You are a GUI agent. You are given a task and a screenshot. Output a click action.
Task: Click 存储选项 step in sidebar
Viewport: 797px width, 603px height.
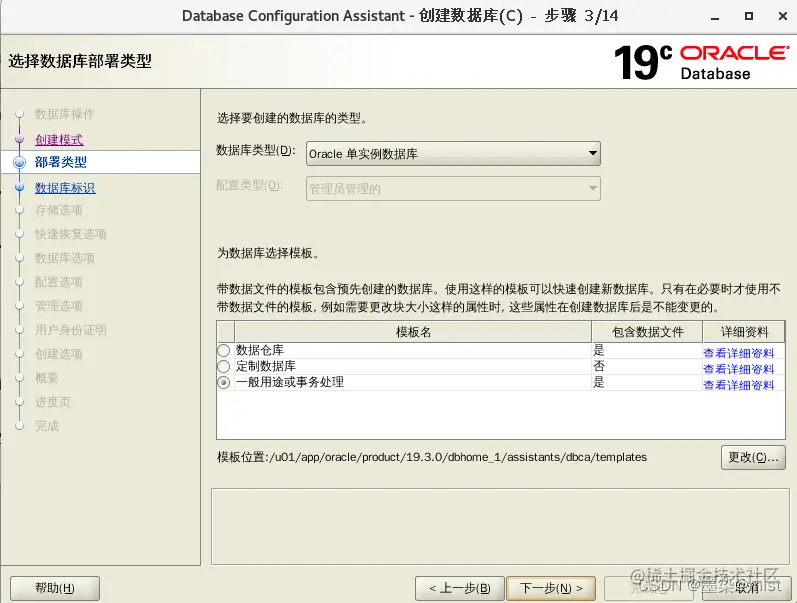[x=58, y=210]
